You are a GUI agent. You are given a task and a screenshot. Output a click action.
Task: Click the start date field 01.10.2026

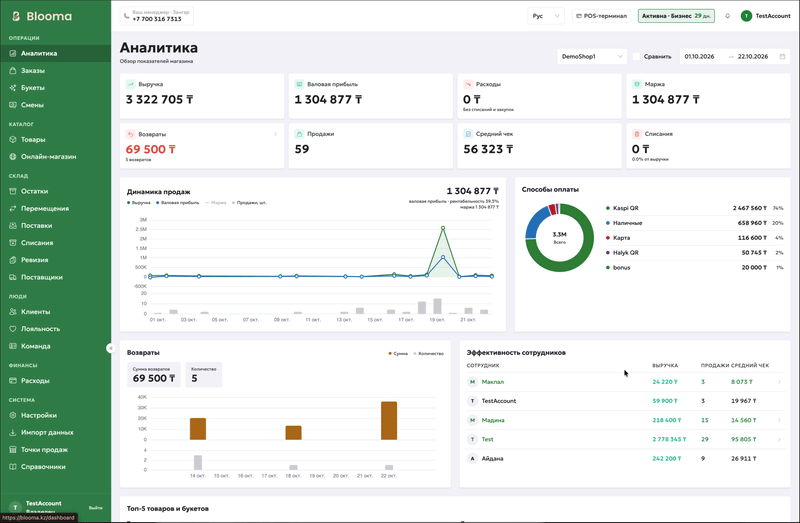tap(699, 57)
